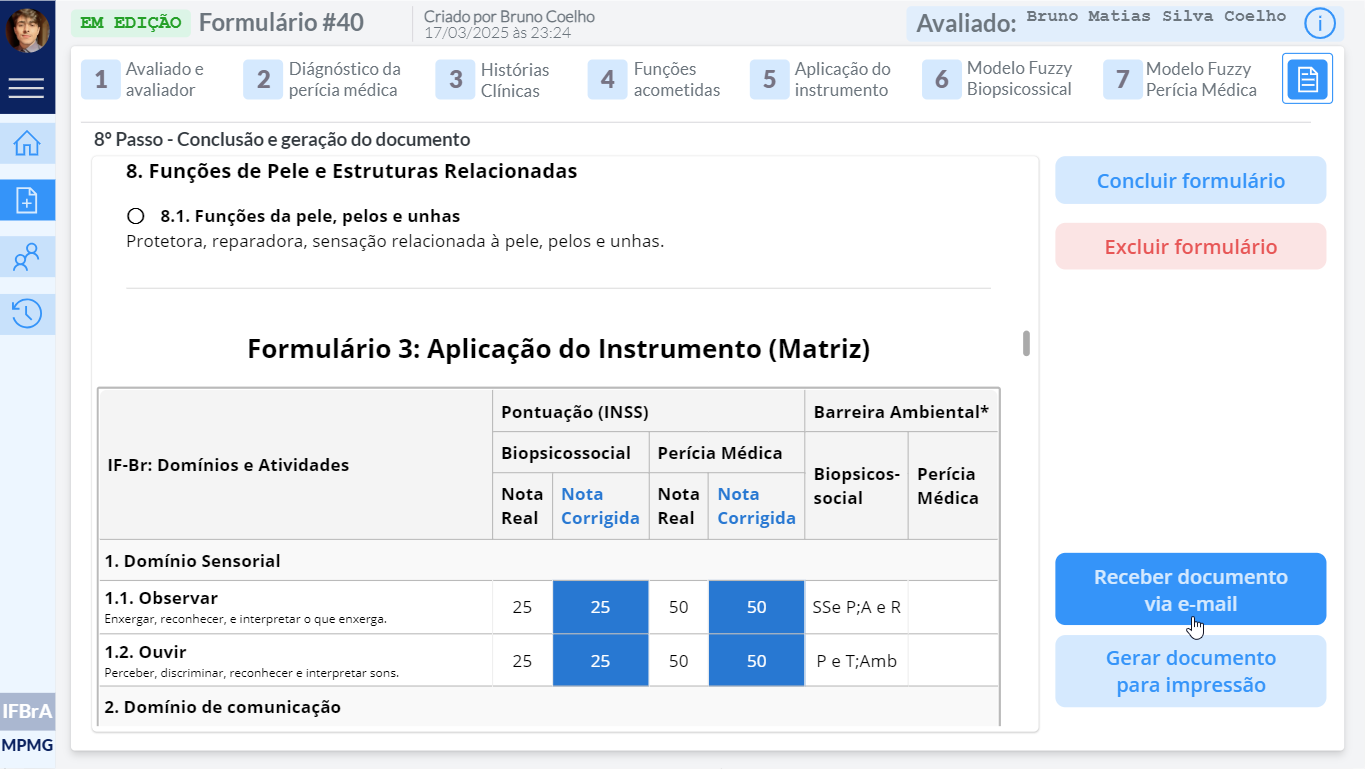Open history via the clock icon
Viewport: 1365px width, 769px height.
(27, 314)
